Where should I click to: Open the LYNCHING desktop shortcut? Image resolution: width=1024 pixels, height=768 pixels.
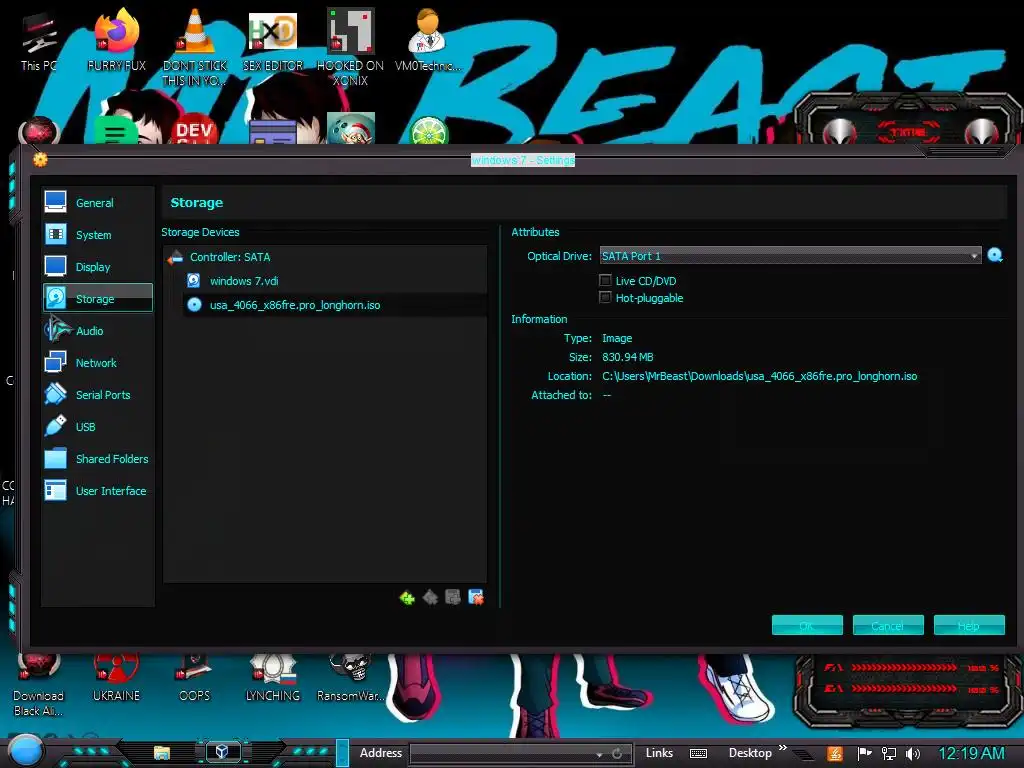tap(273, 679)
